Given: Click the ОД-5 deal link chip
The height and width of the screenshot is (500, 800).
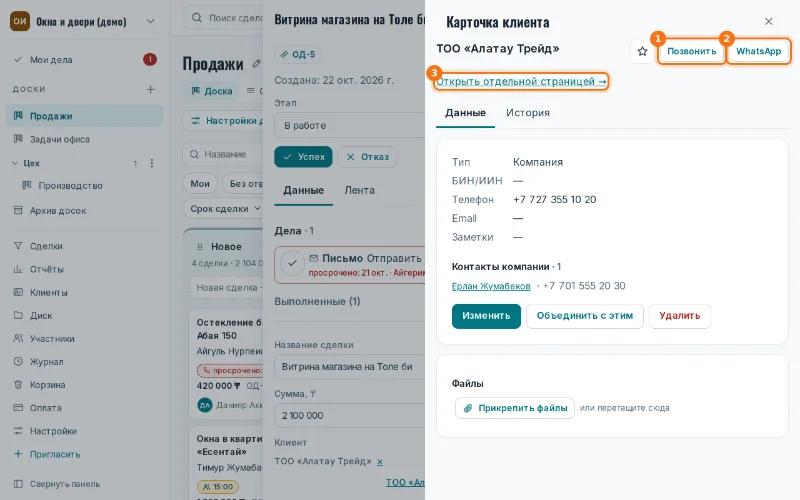Looking at the screenshot, I should 298,55.
